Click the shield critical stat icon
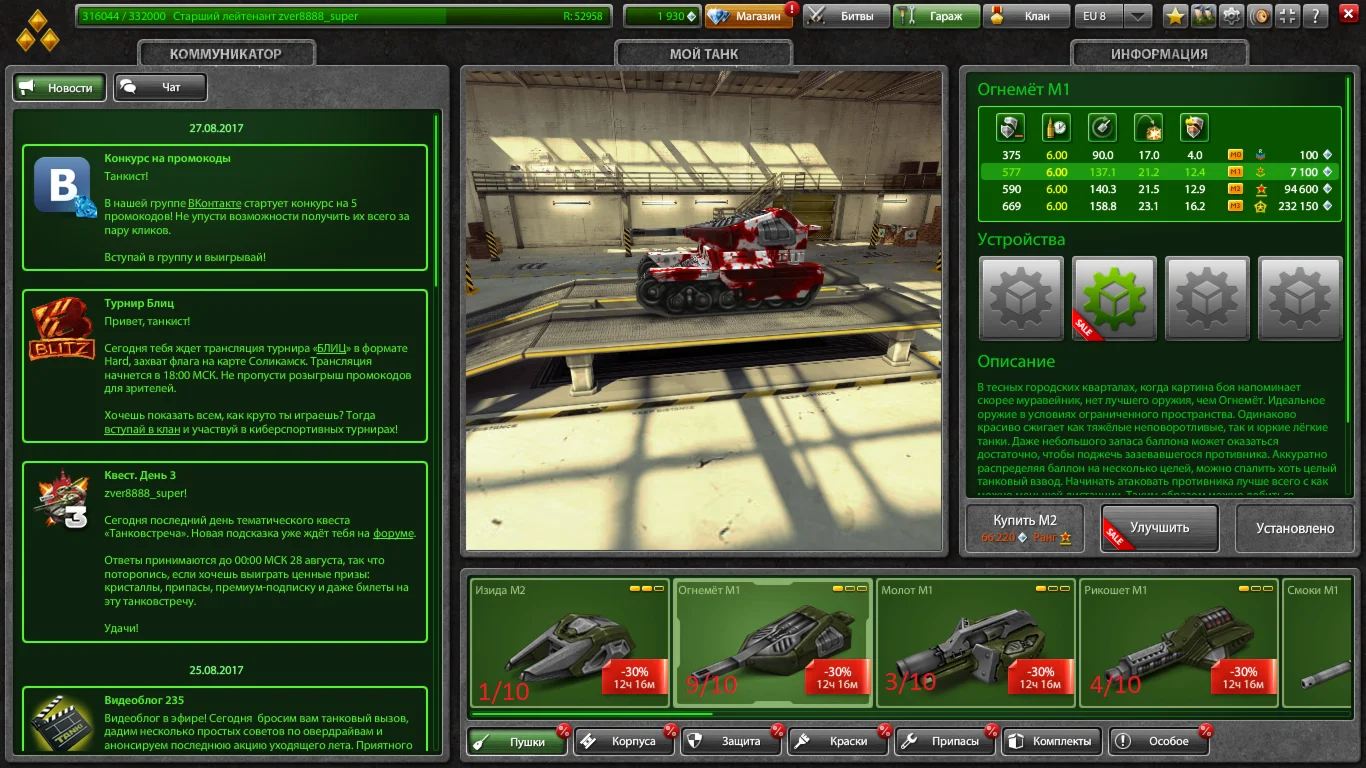Screen dimensions: 1366x768 [x=1194, y=127]
